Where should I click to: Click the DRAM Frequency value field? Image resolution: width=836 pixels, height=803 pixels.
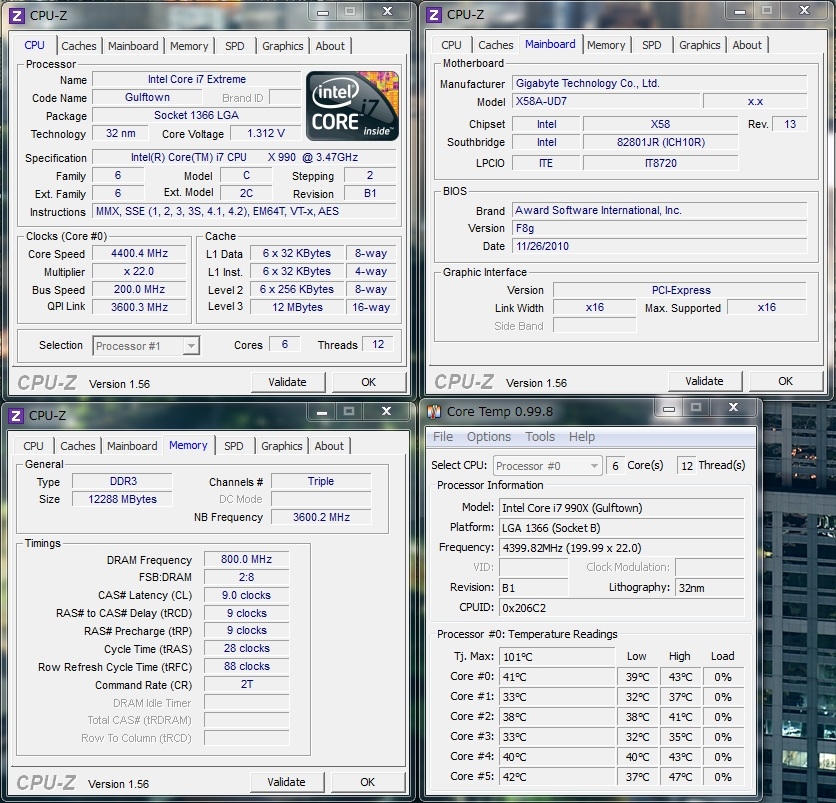pyautogui.click(x=246, y=560)
